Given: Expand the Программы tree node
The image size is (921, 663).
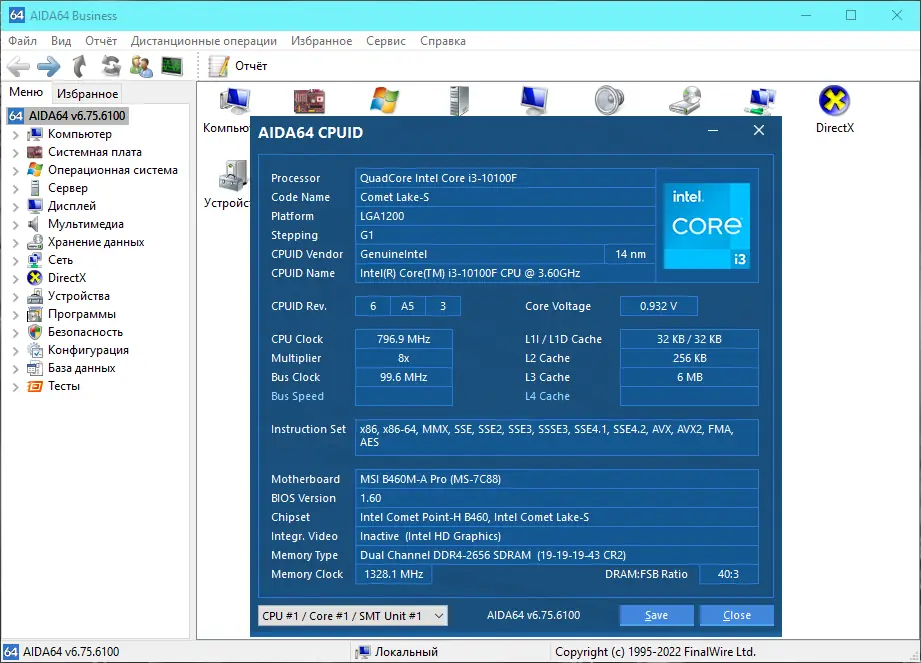Looking at the screenshot, I should 16,315.
